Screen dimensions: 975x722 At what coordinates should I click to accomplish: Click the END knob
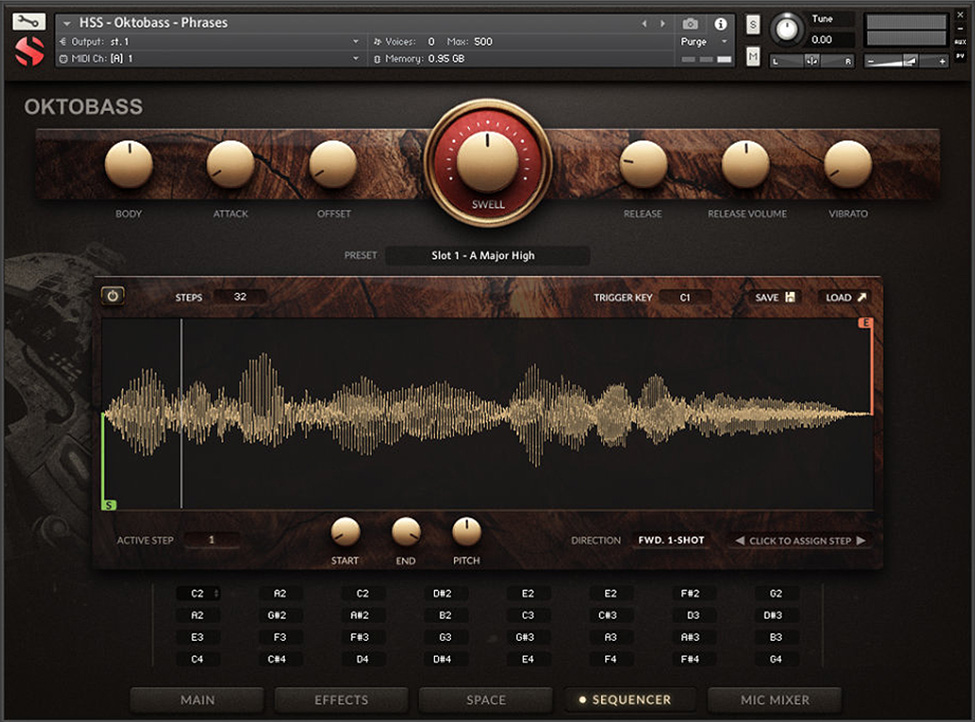pos(406,532)
